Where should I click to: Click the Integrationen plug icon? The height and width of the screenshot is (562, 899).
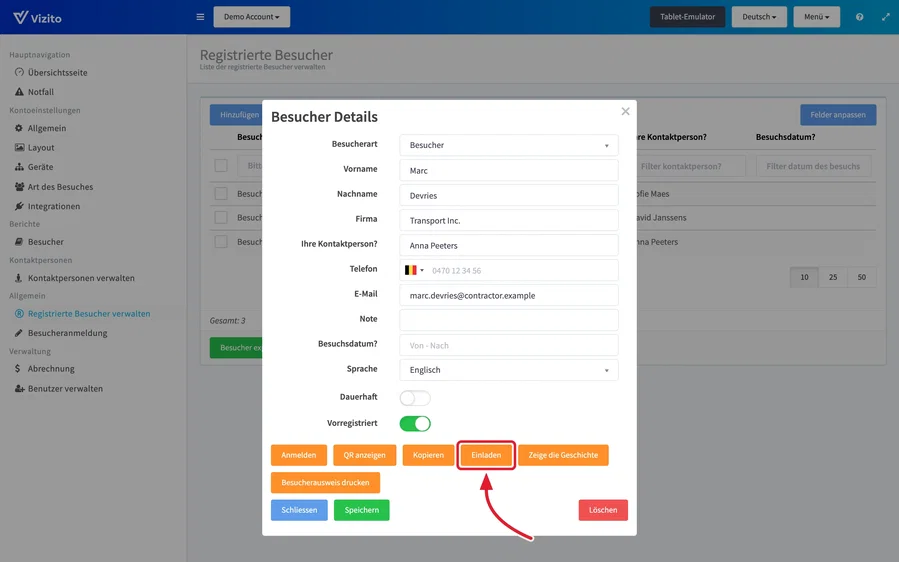point(19,206)
